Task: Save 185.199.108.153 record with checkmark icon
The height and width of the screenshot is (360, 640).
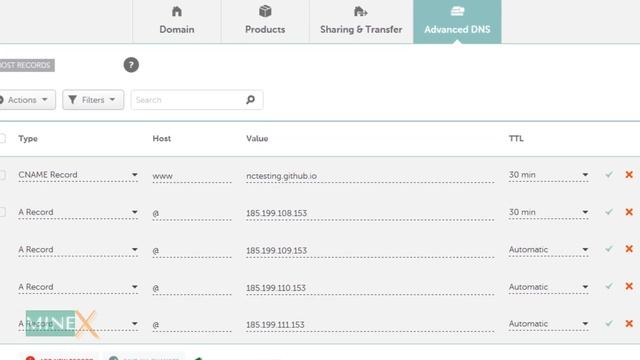Action: tap(609, 212)
